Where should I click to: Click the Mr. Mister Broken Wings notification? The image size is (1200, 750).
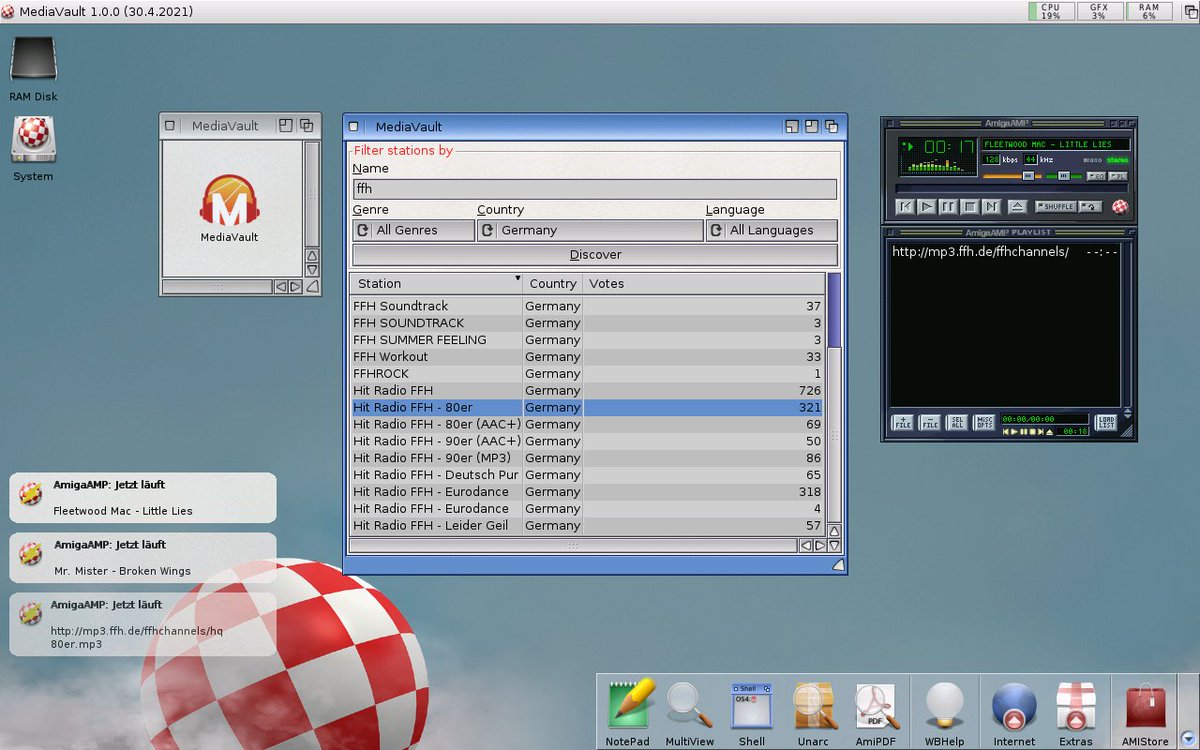point(143,558)
